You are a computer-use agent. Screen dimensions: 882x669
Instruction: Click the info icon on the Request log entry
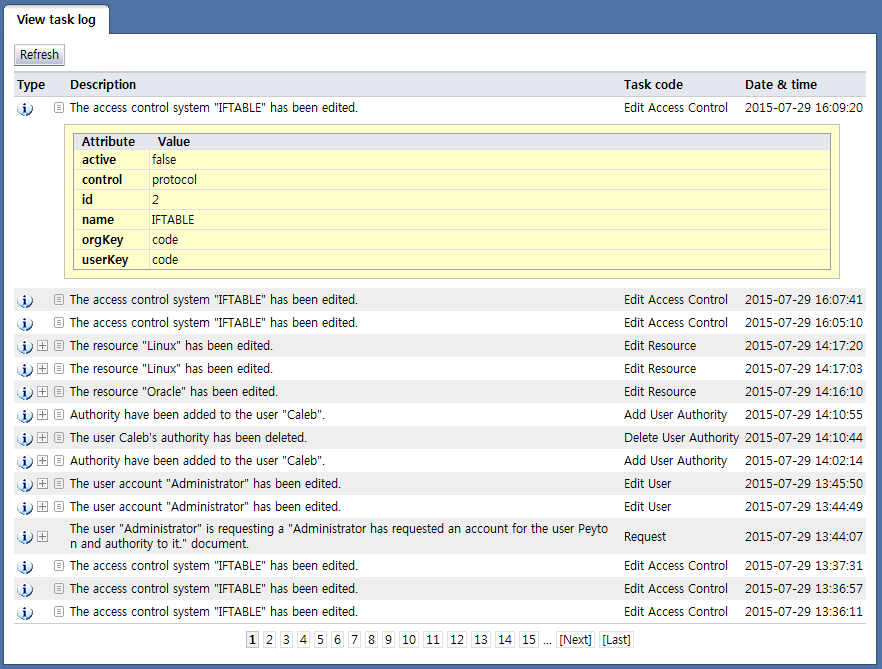point(25,536)
